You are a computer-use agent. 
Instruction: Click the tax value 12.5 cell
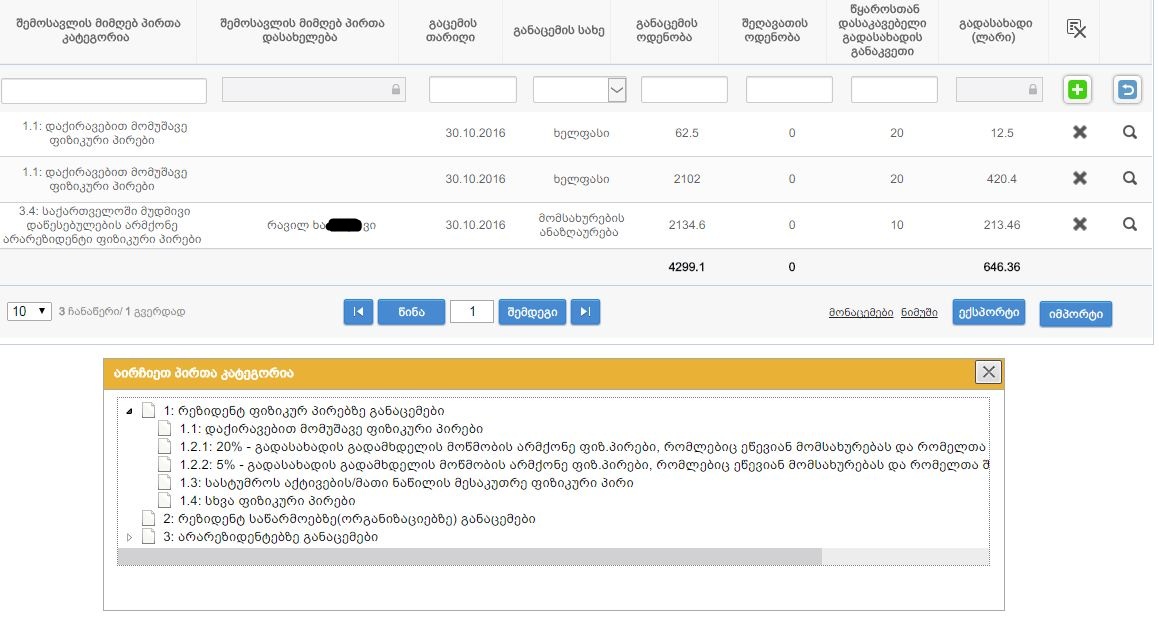[1002, 133]
